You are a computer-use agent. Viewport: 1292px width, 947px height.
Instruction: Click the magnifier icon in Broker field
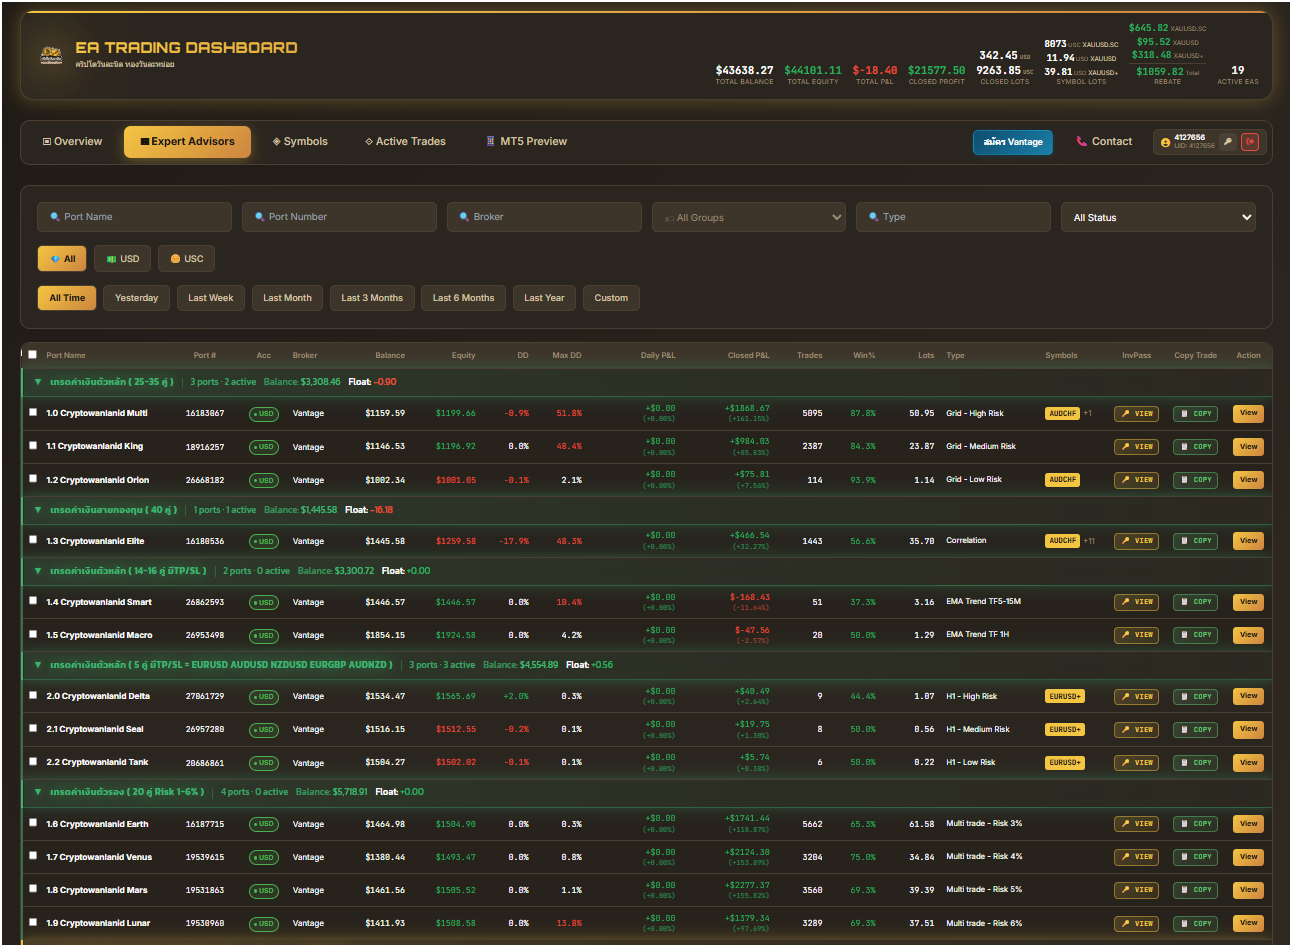point(464,217)
